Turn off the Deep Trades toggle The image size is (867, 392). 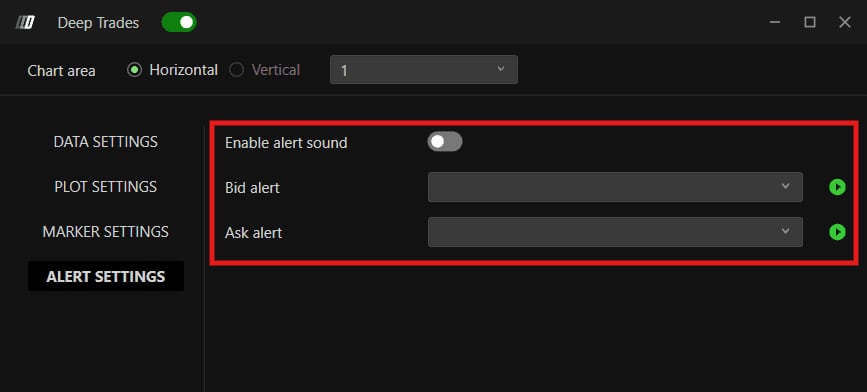pyautogui.click(x=179, y=23)
